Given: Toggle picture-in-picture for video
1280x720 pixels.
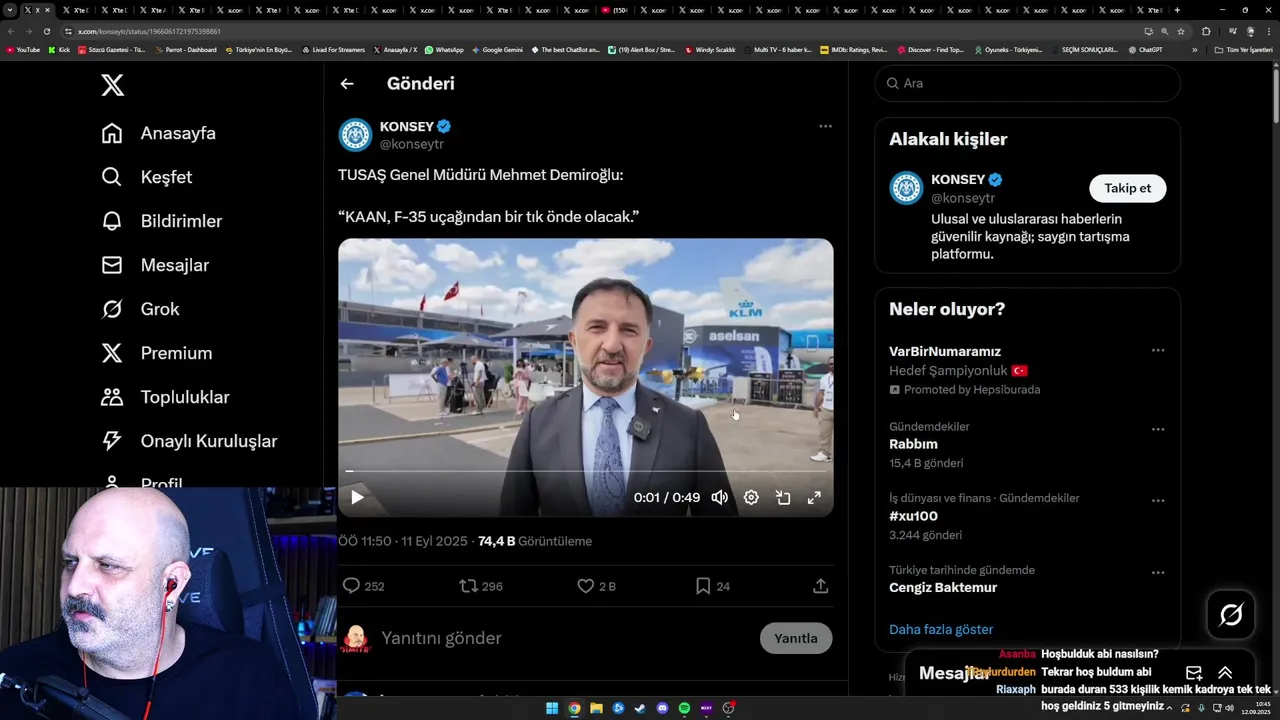Looking at the screenshot, I should [x=783, y=497].
